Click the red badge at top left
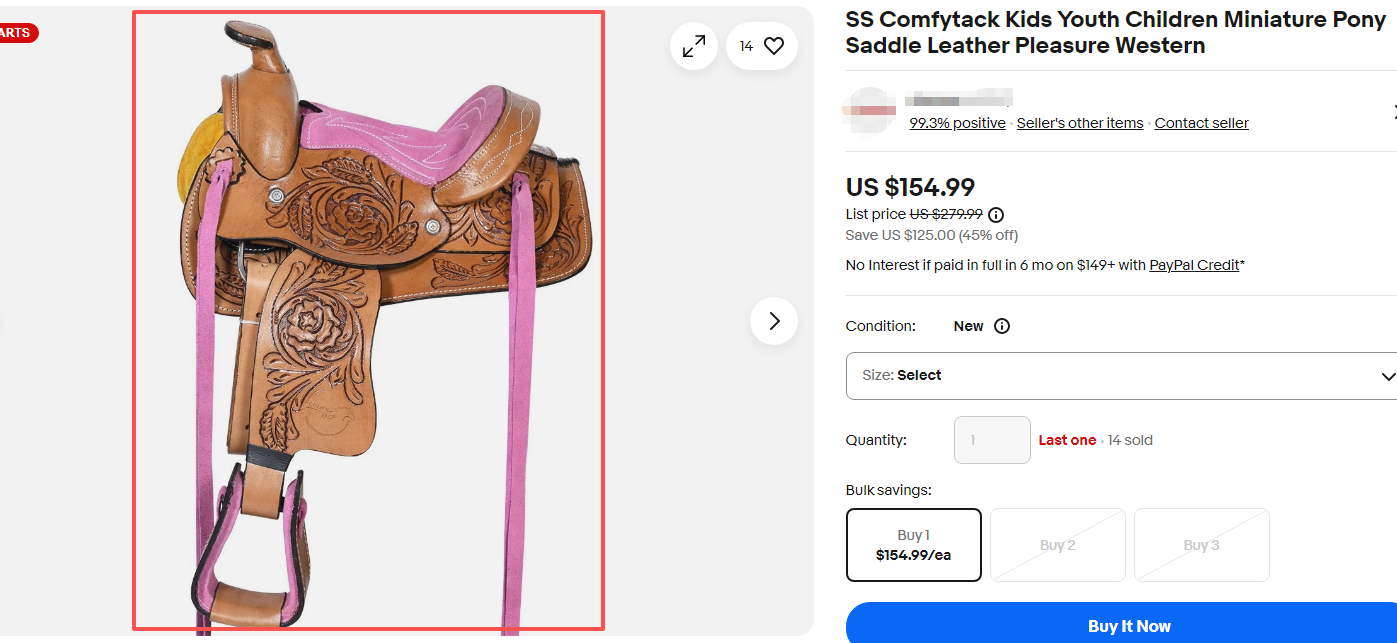The width and height of the screenshot is (1397, 643). [x=17, y=33]
